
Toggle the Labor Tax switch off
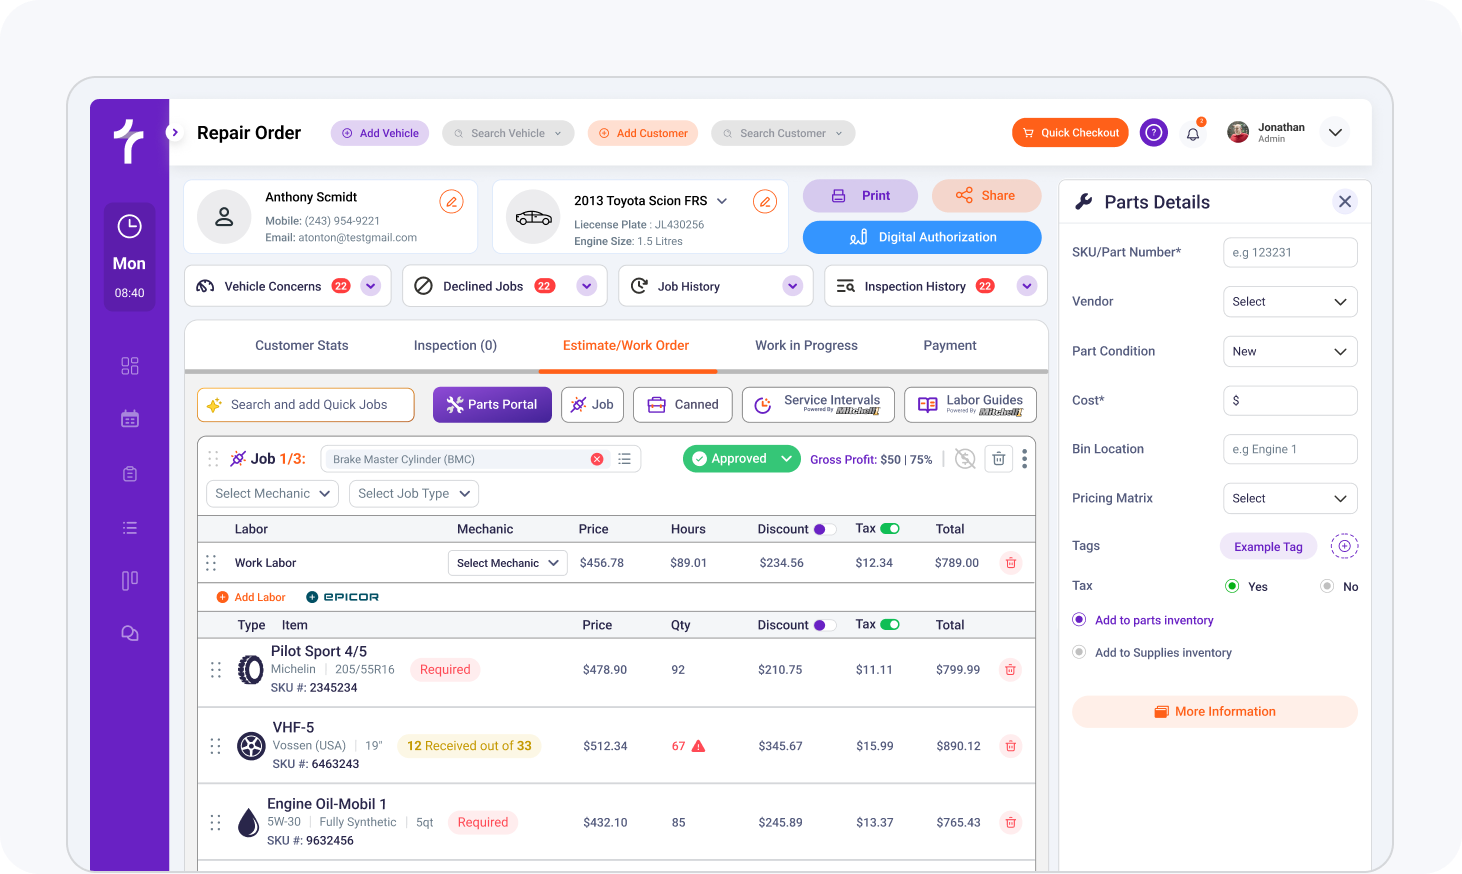pos(889,529)
